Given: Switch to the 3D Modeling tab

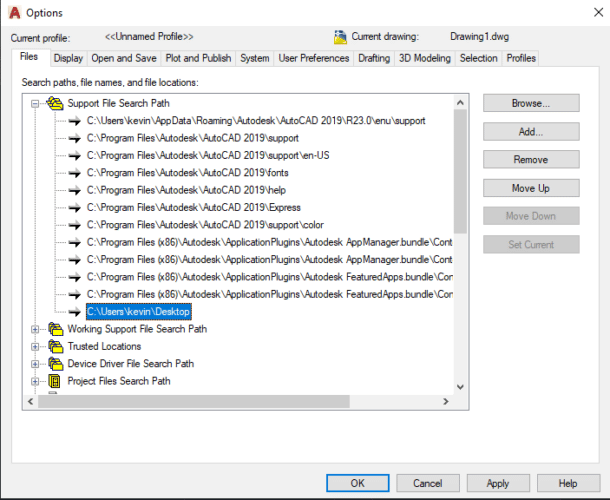Looking at the screenshot, I should point(425,58).
